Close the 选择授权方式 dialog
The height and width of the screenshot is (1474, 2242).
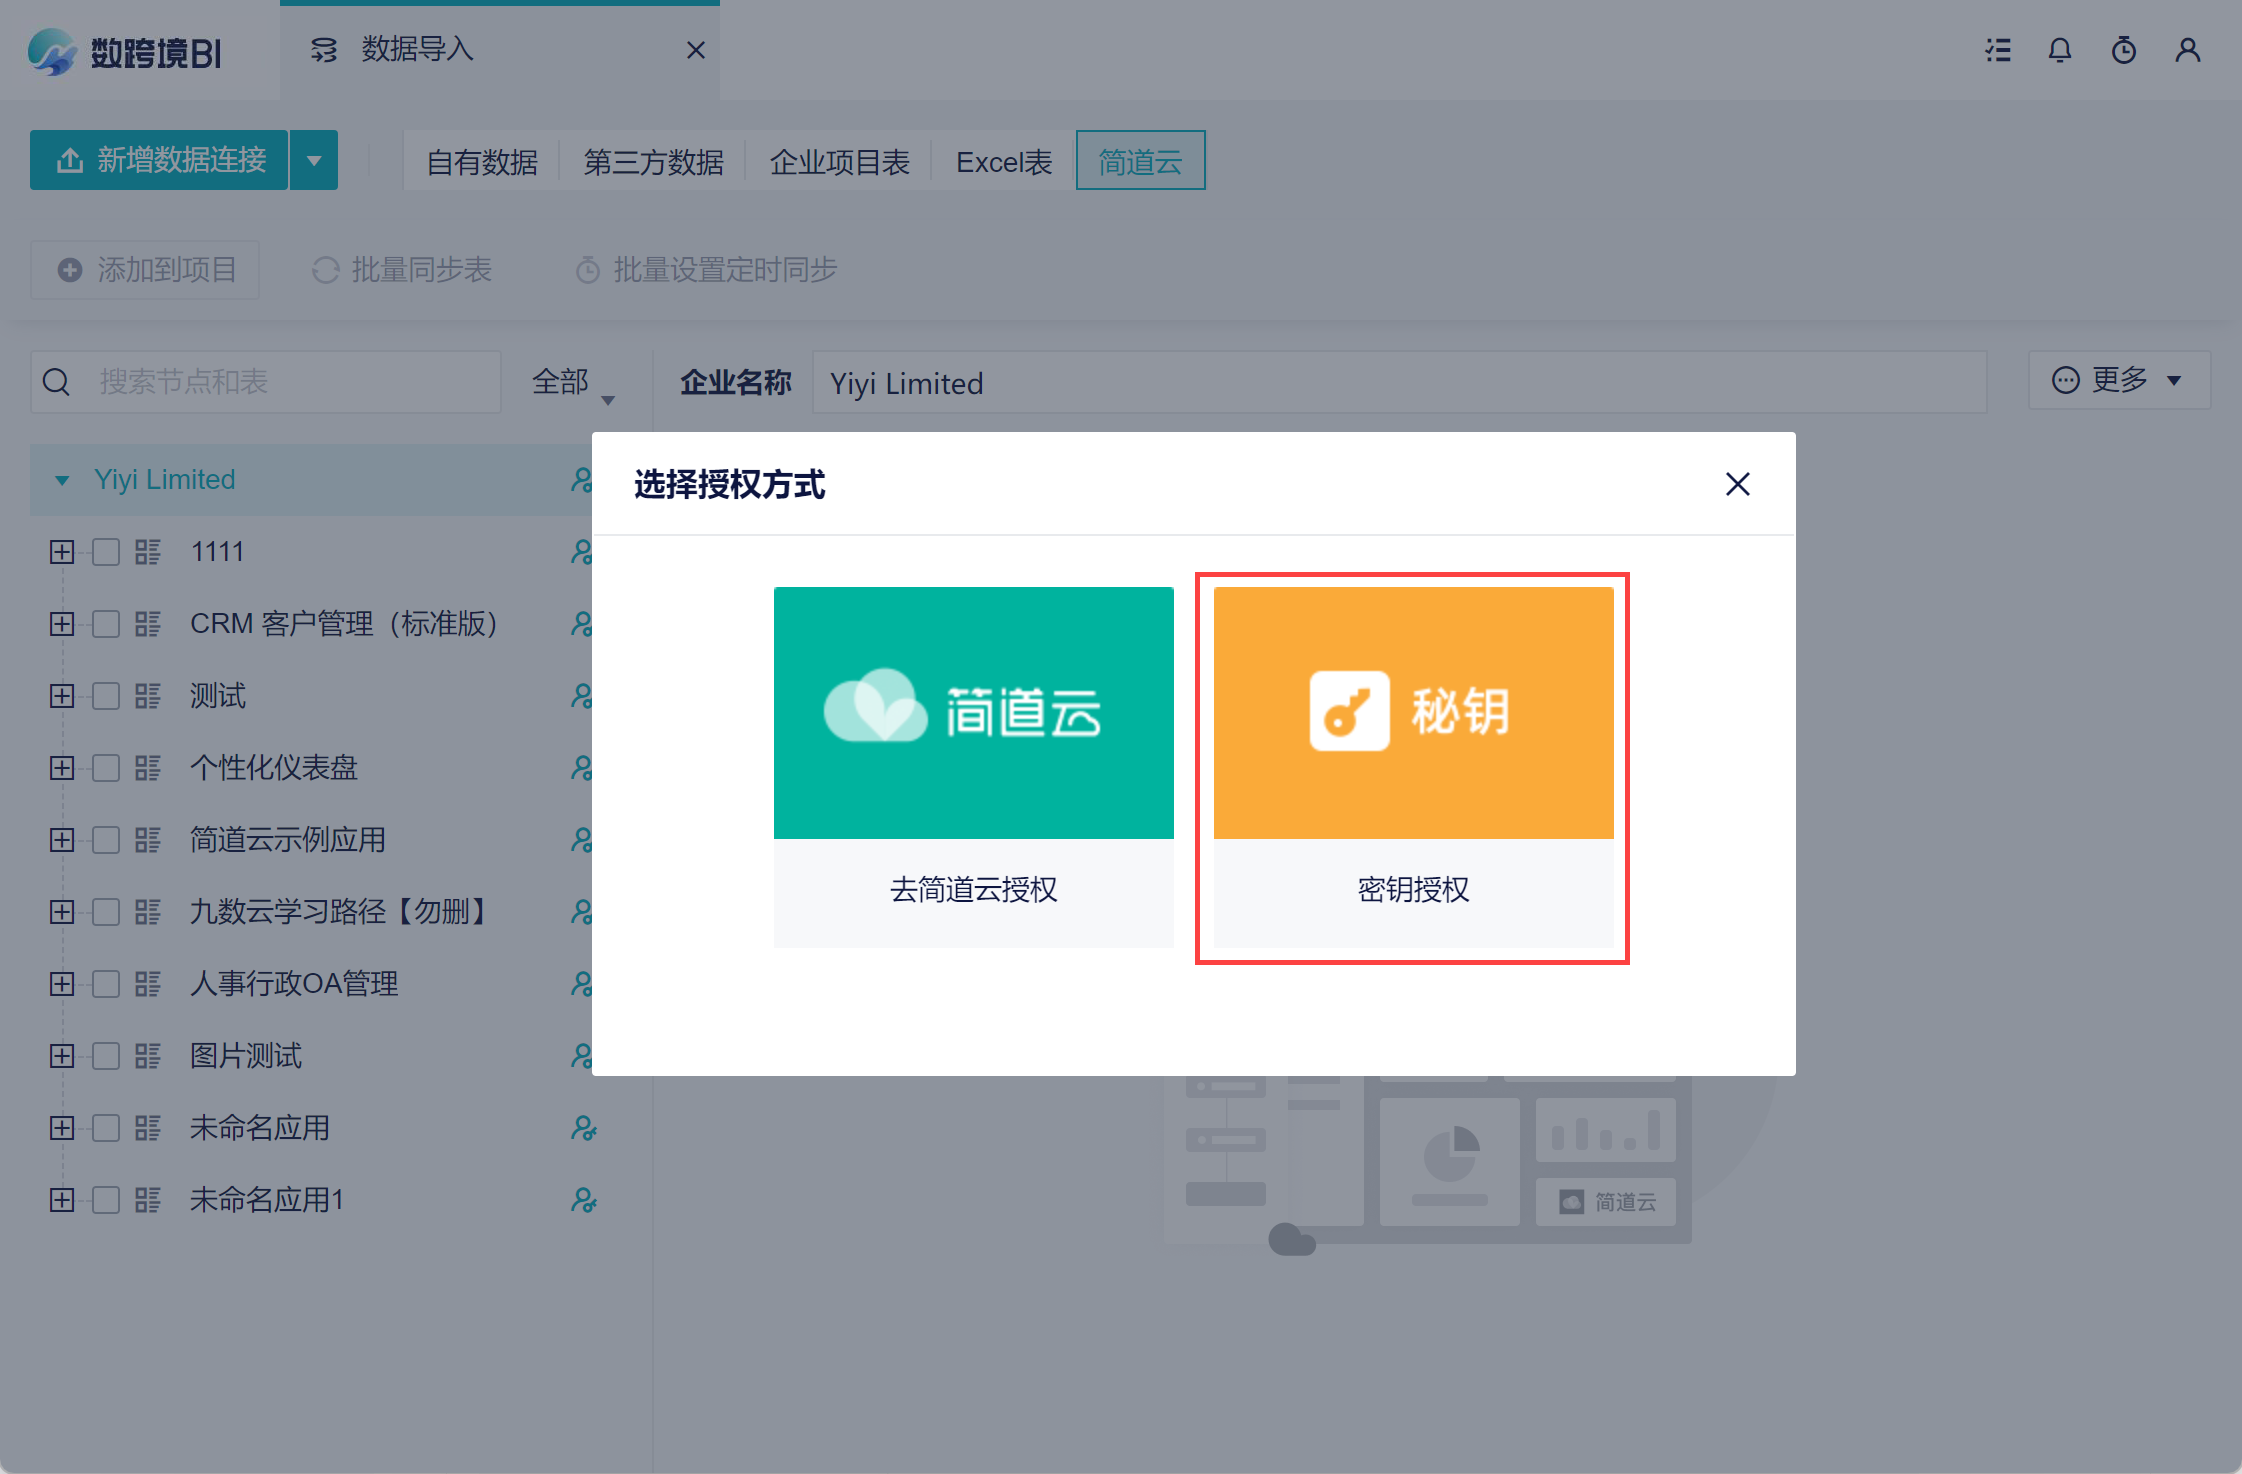point(1738,484)
